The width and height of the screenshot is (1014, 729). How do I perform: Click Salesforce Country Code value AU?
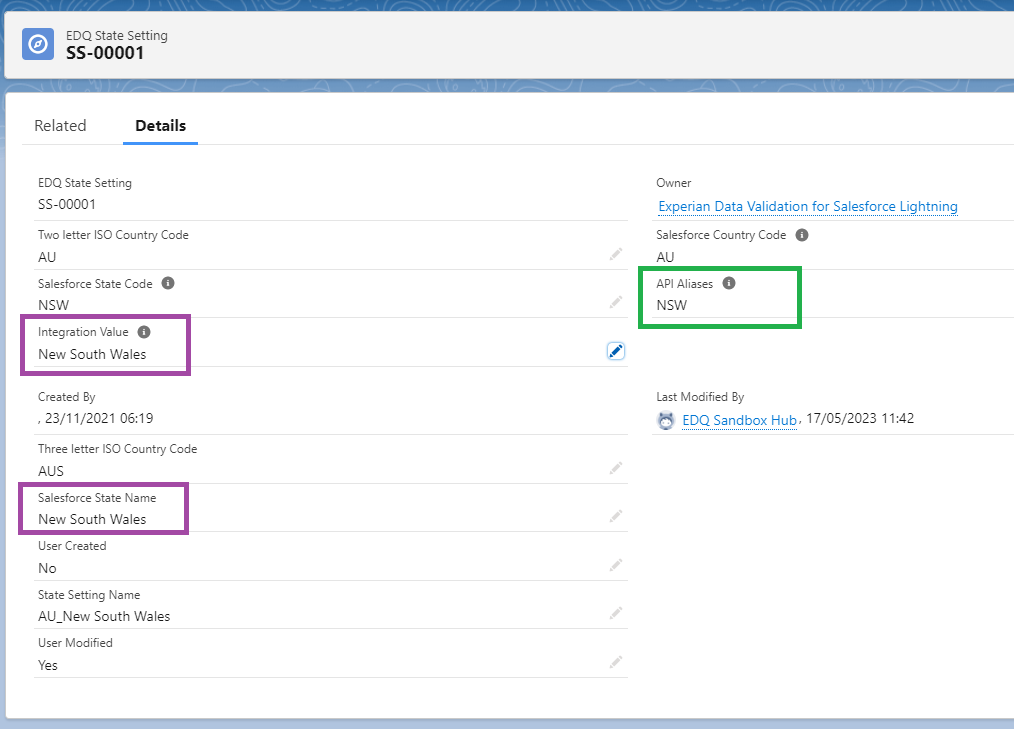pyautogui.click(x=665, y=257)
